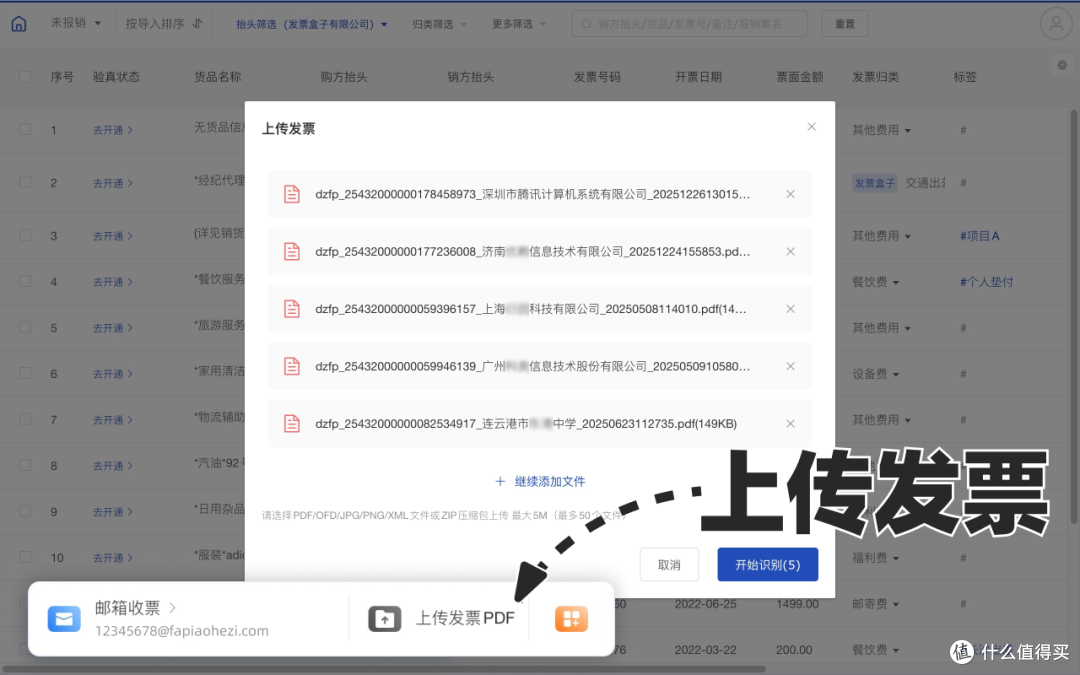Click the 取消 button

669,565
